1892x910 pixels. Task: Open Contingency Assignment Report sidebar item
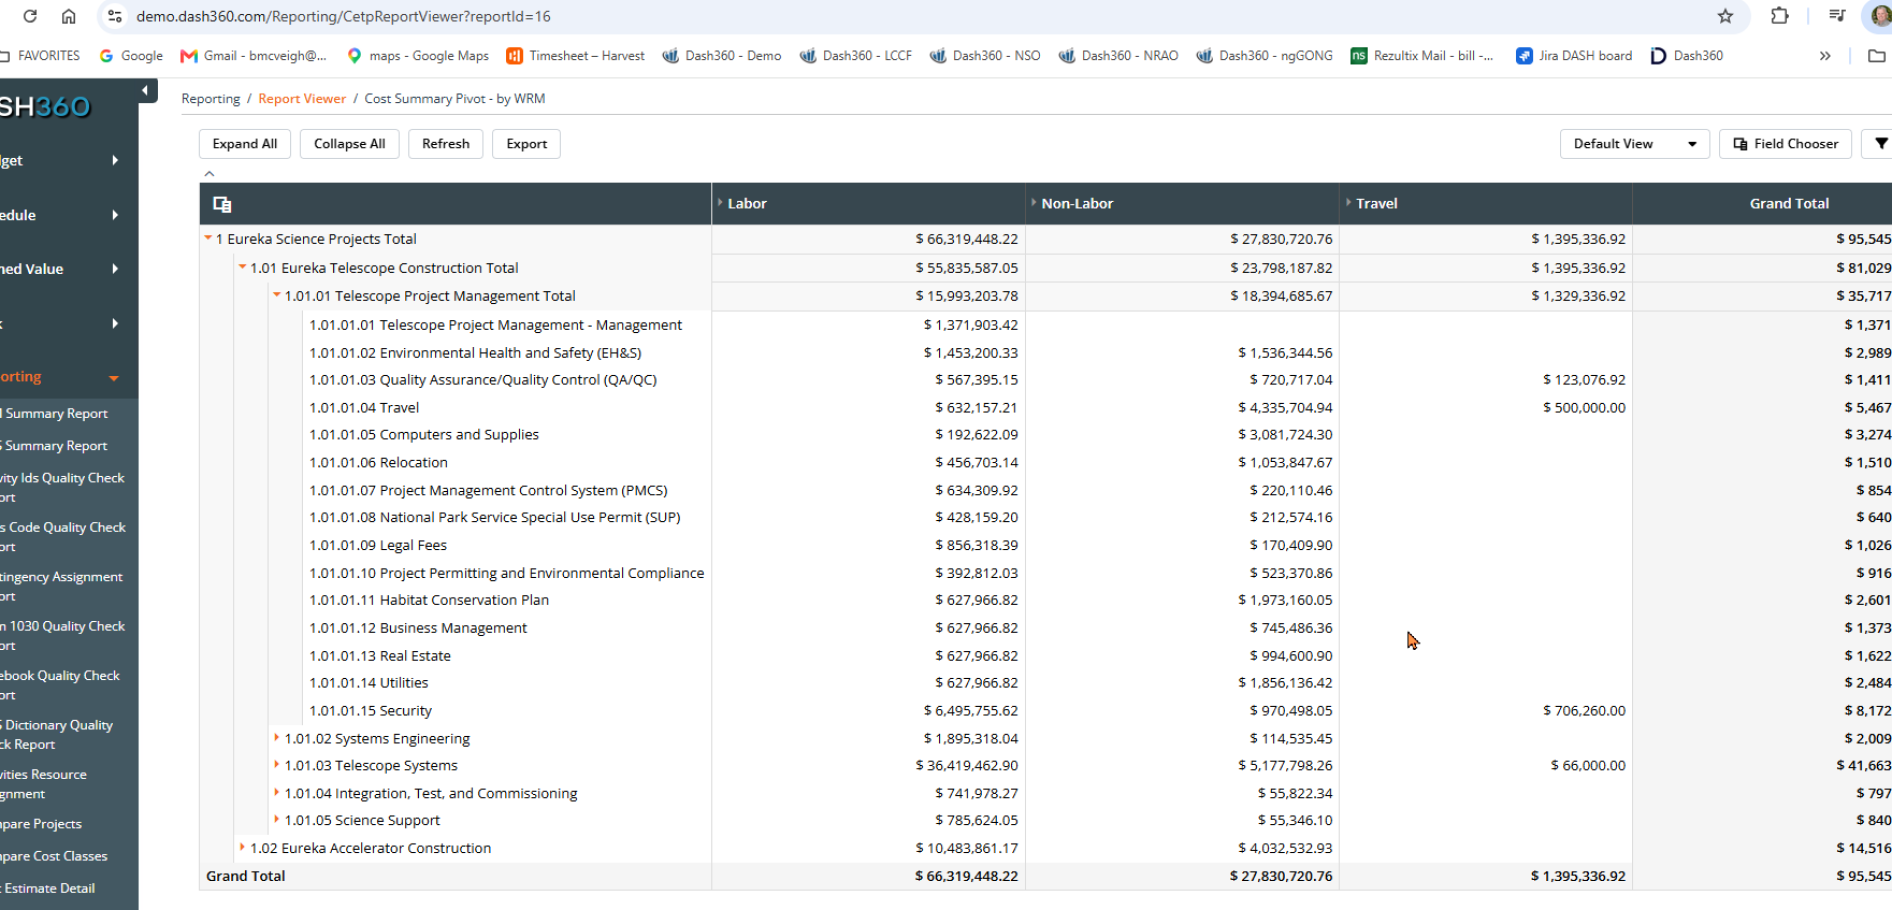coord(62,586)
